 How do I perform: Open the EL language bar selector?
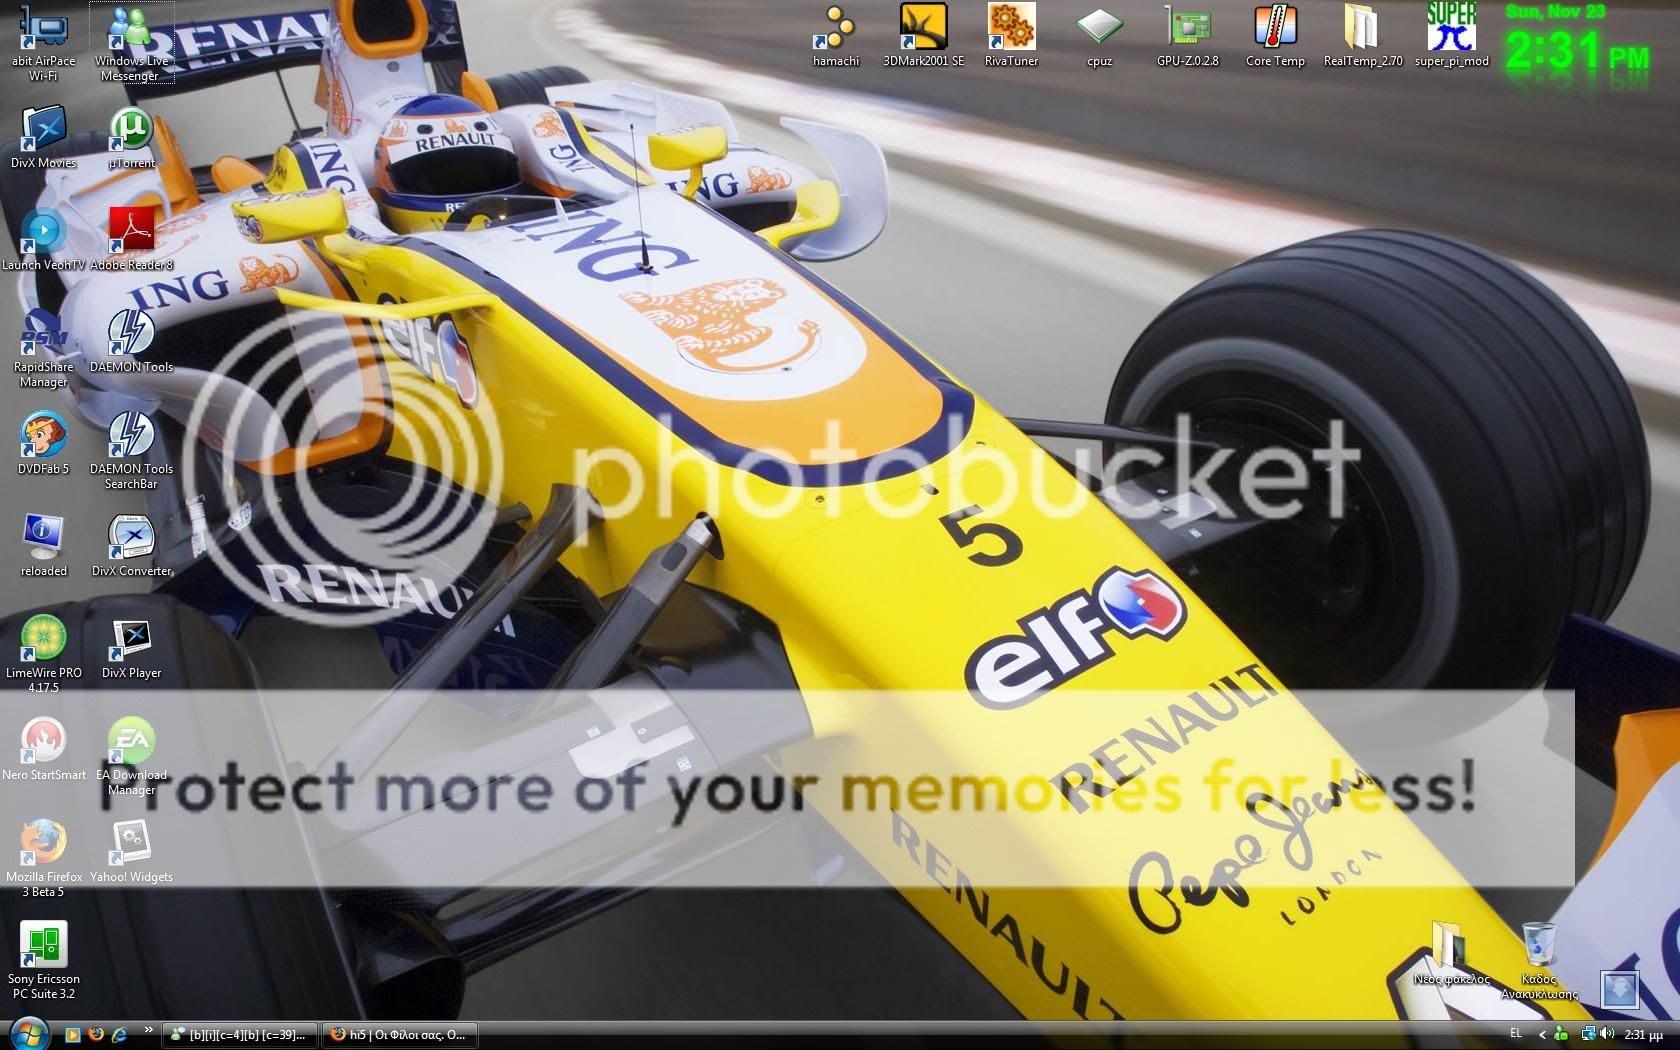tap(1516, 1034)
